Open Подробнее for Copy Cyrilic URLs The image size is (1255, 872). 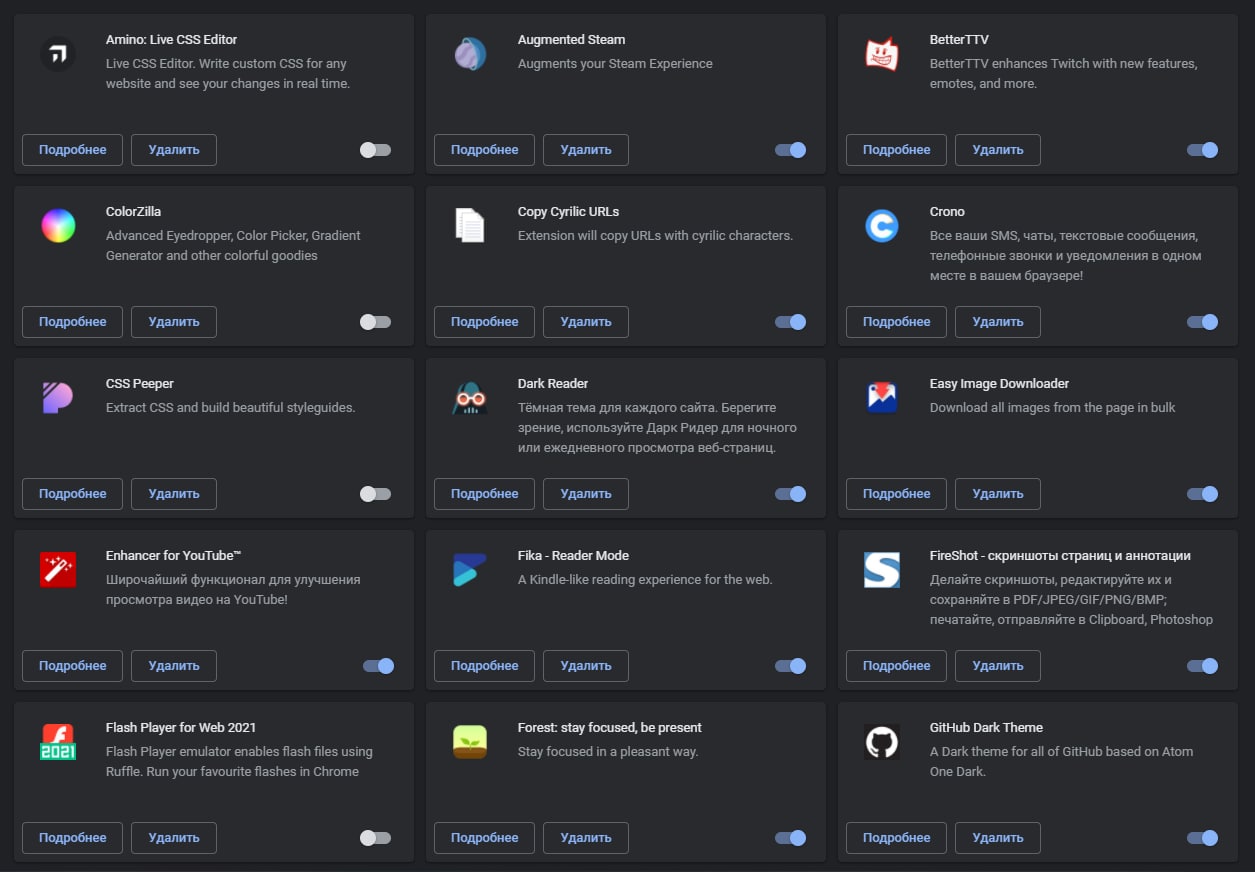click(484, 322)
